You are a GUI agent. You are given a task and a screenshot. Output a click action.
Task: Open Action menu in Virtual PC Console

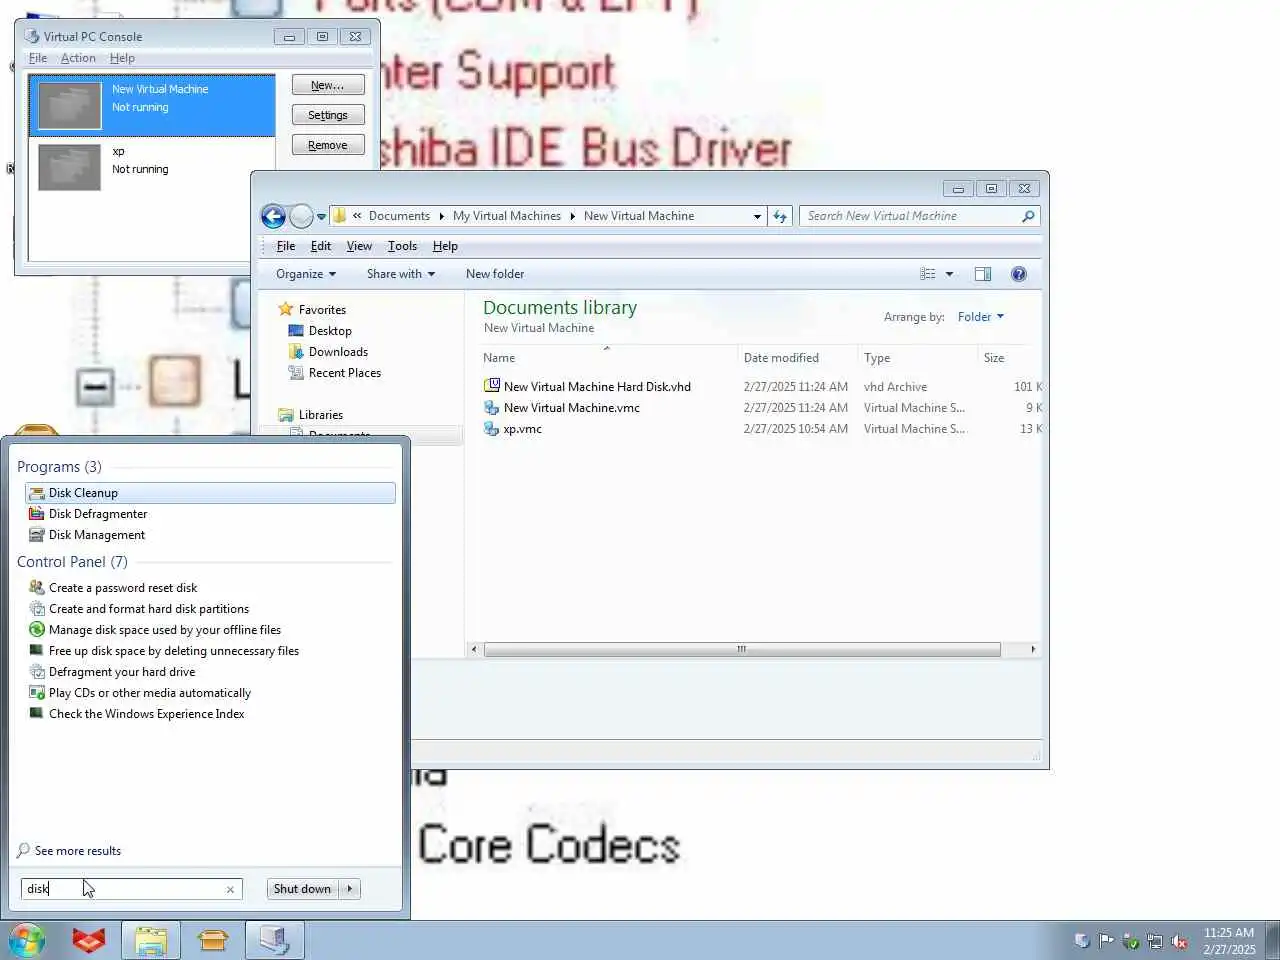pyautogui.click(x=78, y=58)
